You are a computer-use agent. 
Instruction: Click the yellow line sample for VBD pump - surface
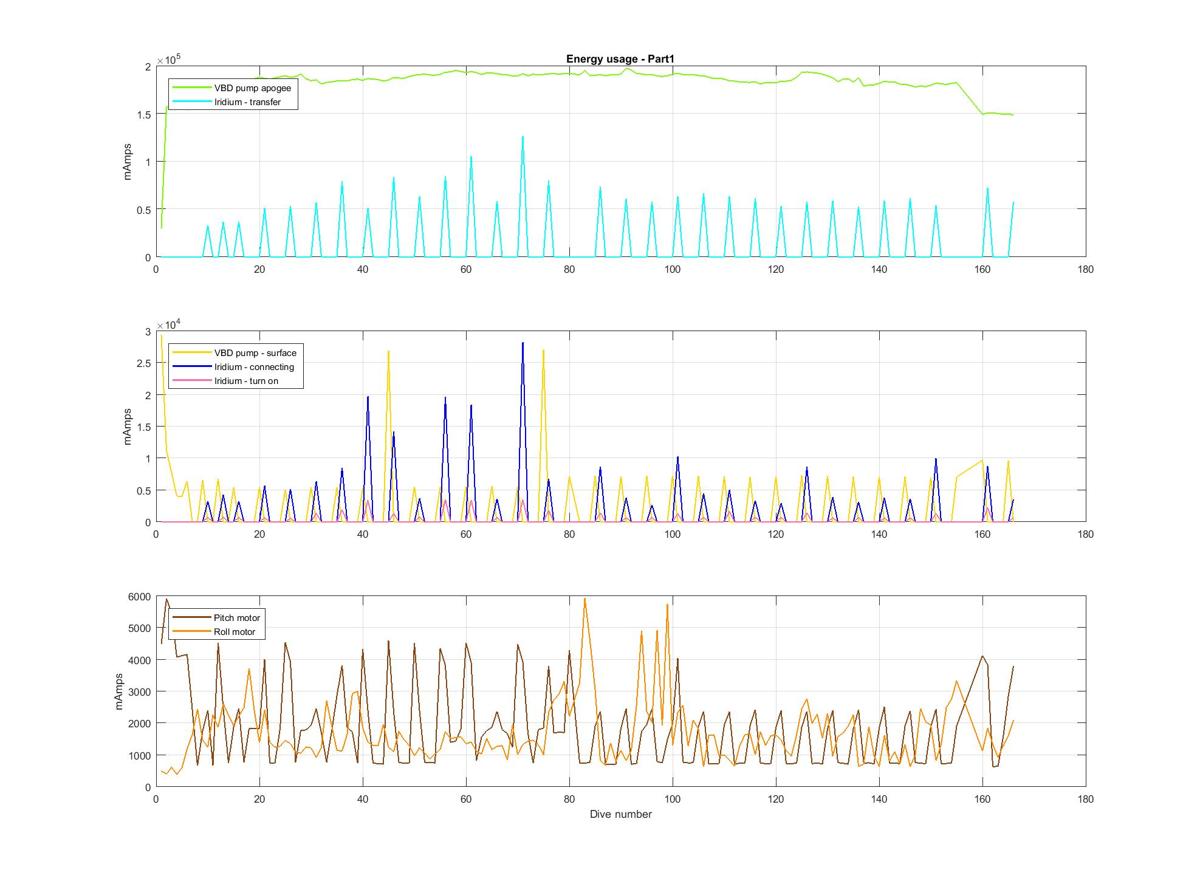[x=191, y=353]
